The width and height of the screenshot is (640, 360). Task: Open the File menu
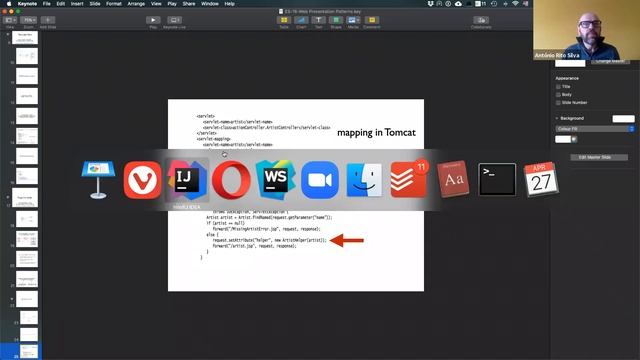(x=47, y=4)
